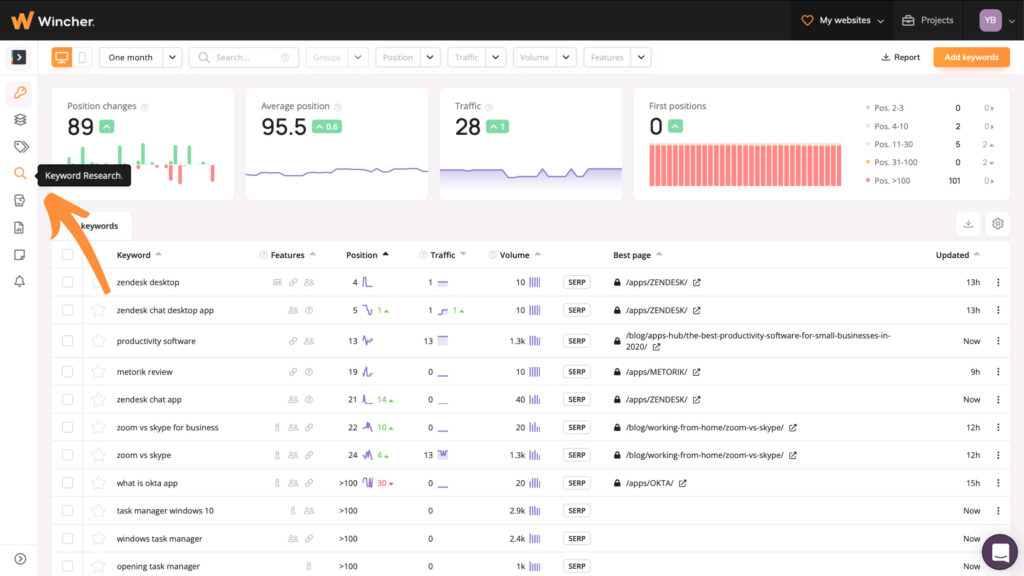The width and height of the screenshot is (1024, 576).
Task: Check the zendesk chat app row checkbox
Action: 67,400
